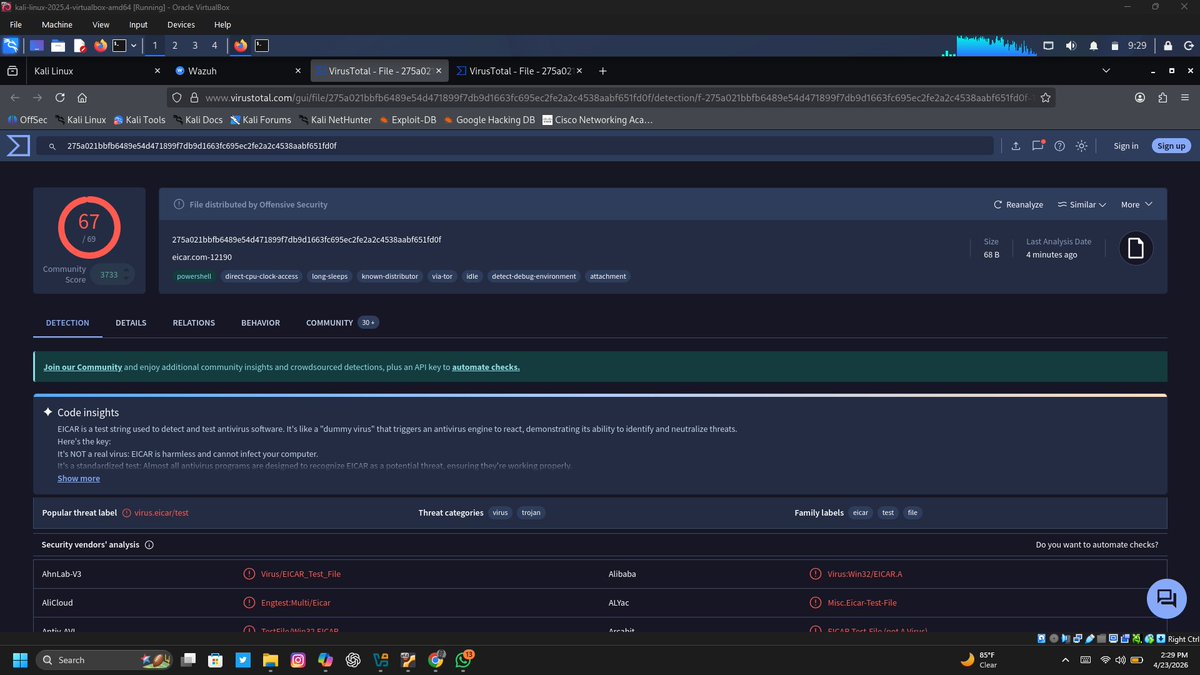
Task: Switch to the BEHAVIOR tab
Action: (x=260, y=323)
